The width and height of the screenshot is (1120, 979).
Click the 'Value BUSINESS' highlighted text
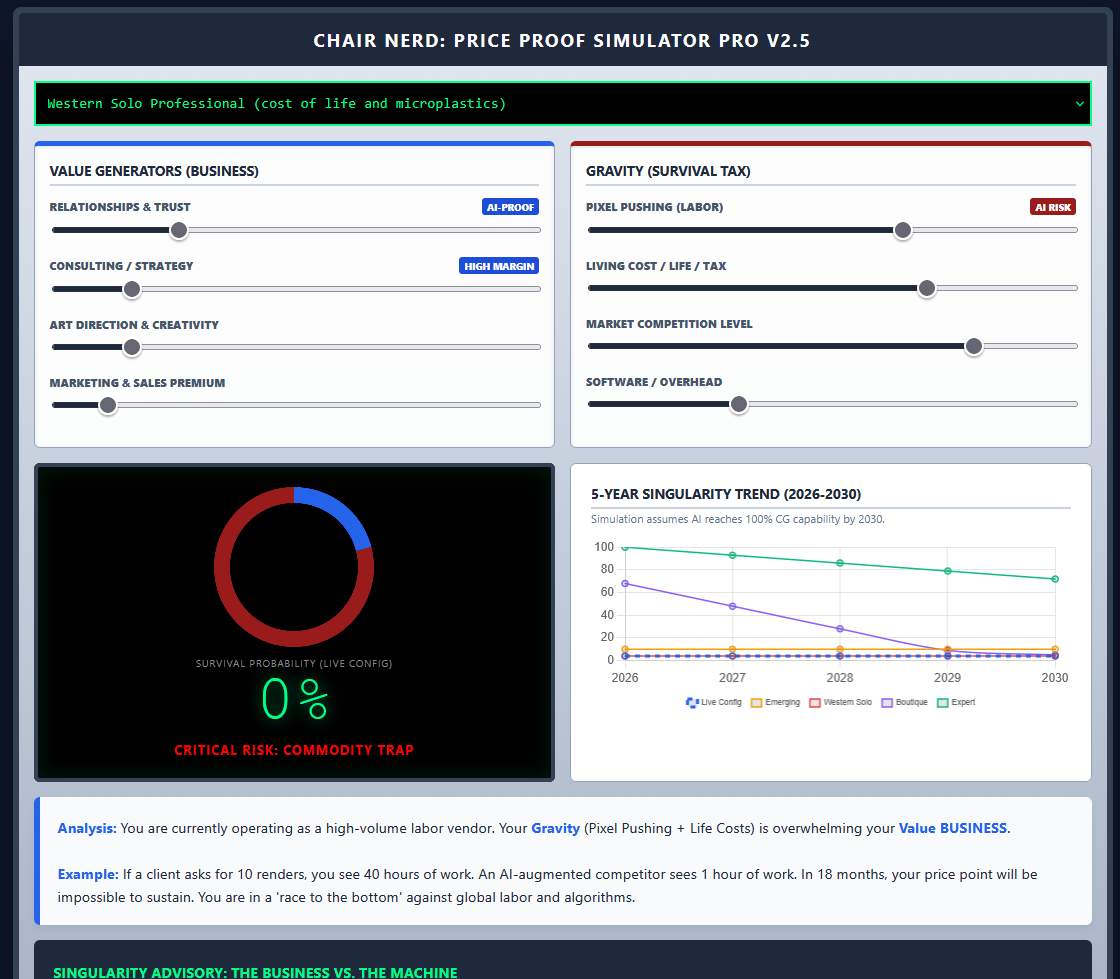click(x=953, y=828)
